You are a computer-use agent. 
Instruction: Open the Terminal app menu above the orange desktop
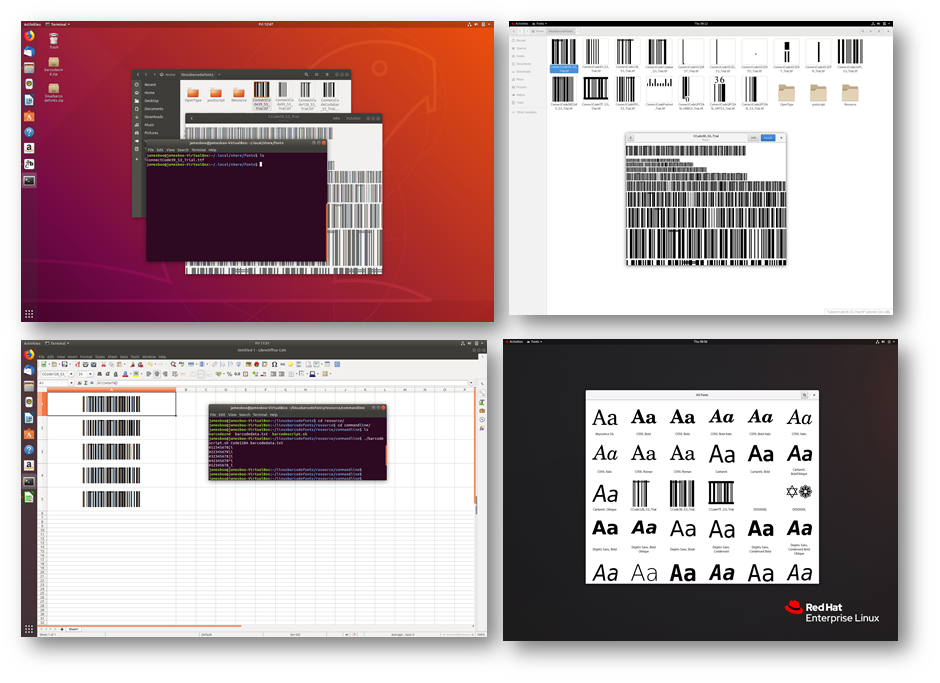pyautogui.click(x=58, y=24)
